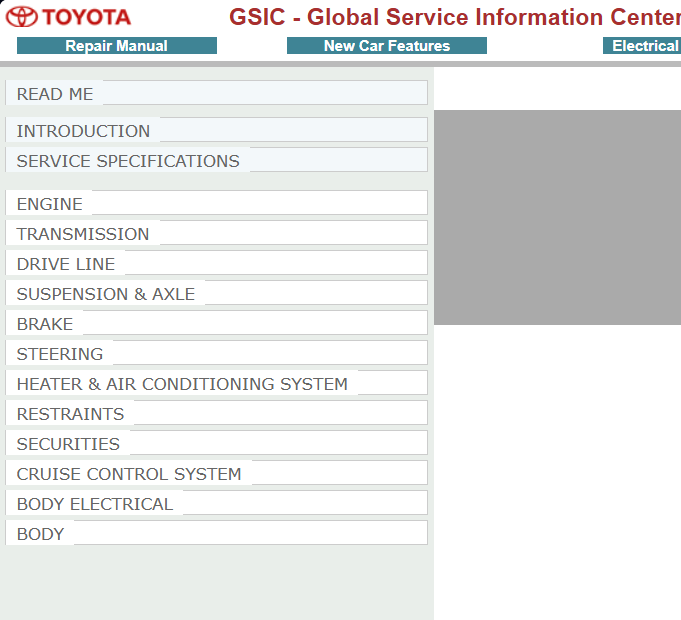Viewport: 681px width, 620px height.
Task: Click the GSIC Global Service Information Center title
Action: pyautogui.click(x=455, y=17)
